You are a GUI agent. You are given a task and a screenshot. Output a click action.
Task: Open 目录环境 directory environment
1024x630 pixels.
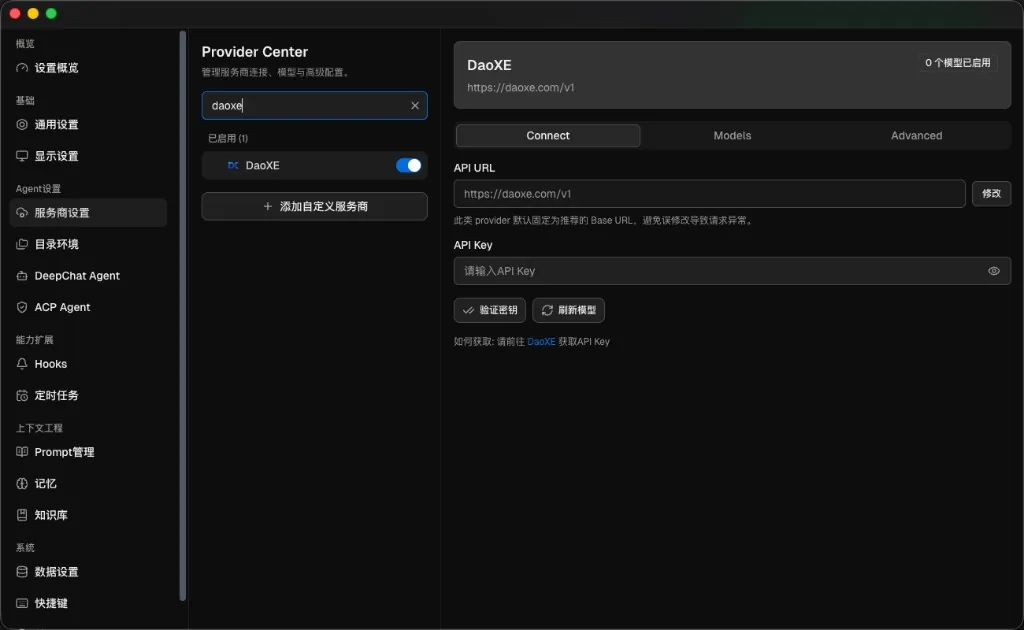tap(88, 244)
